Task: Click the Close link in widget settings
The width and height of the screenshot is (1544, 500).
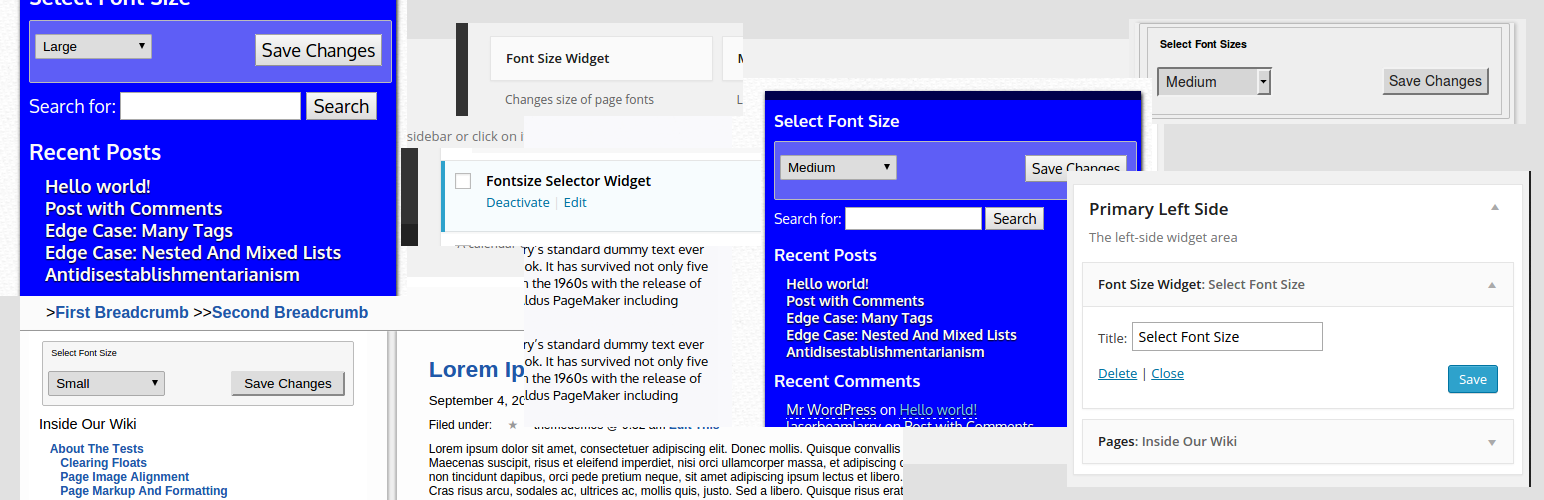Action: (x=1167, y=373)
